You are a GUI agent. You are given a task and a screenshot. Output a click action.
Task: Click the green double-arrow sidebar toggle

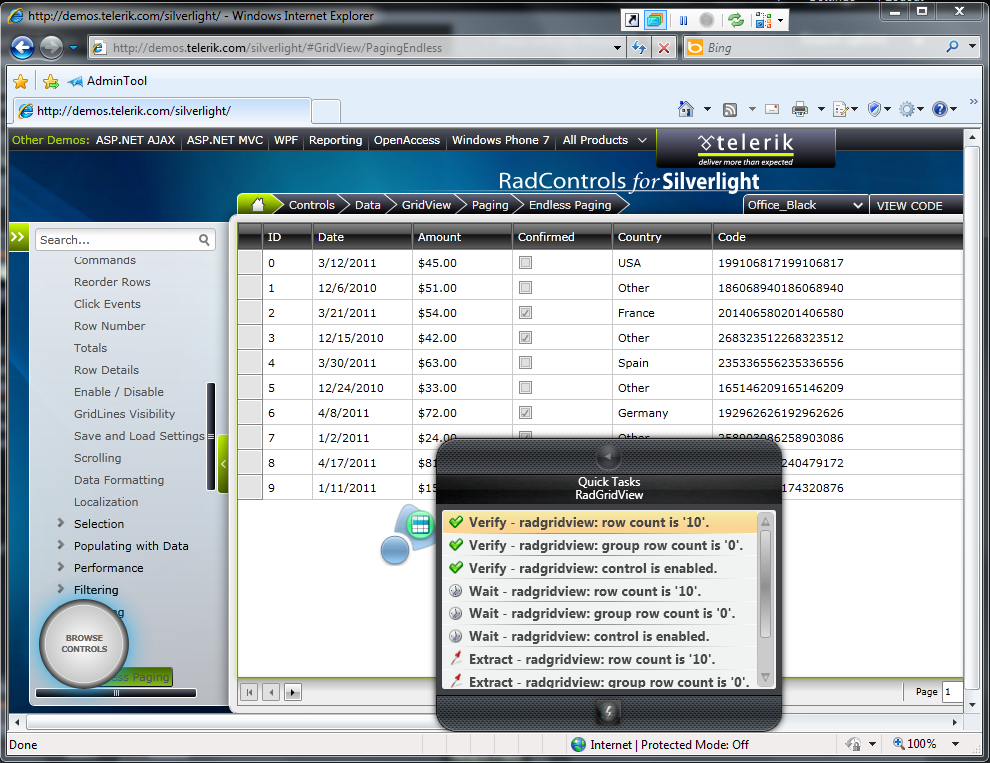[18, 237]
